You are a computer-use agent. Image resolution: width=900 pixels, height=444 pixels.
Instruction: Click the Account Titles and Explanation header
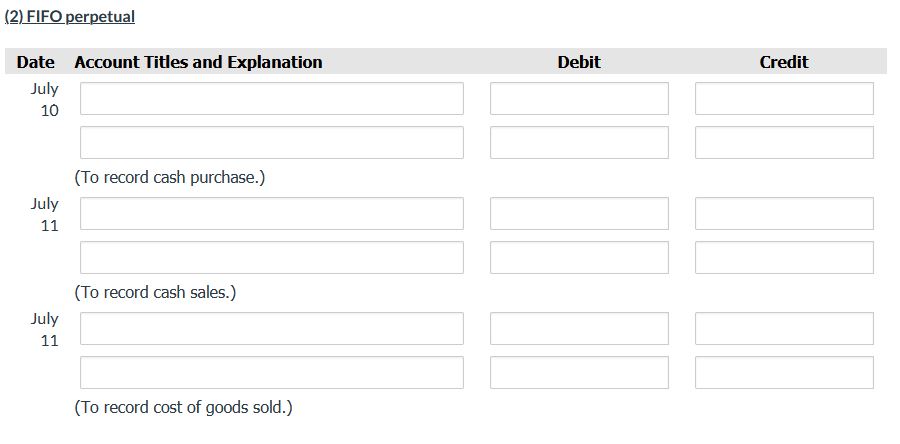click(198, 62)
